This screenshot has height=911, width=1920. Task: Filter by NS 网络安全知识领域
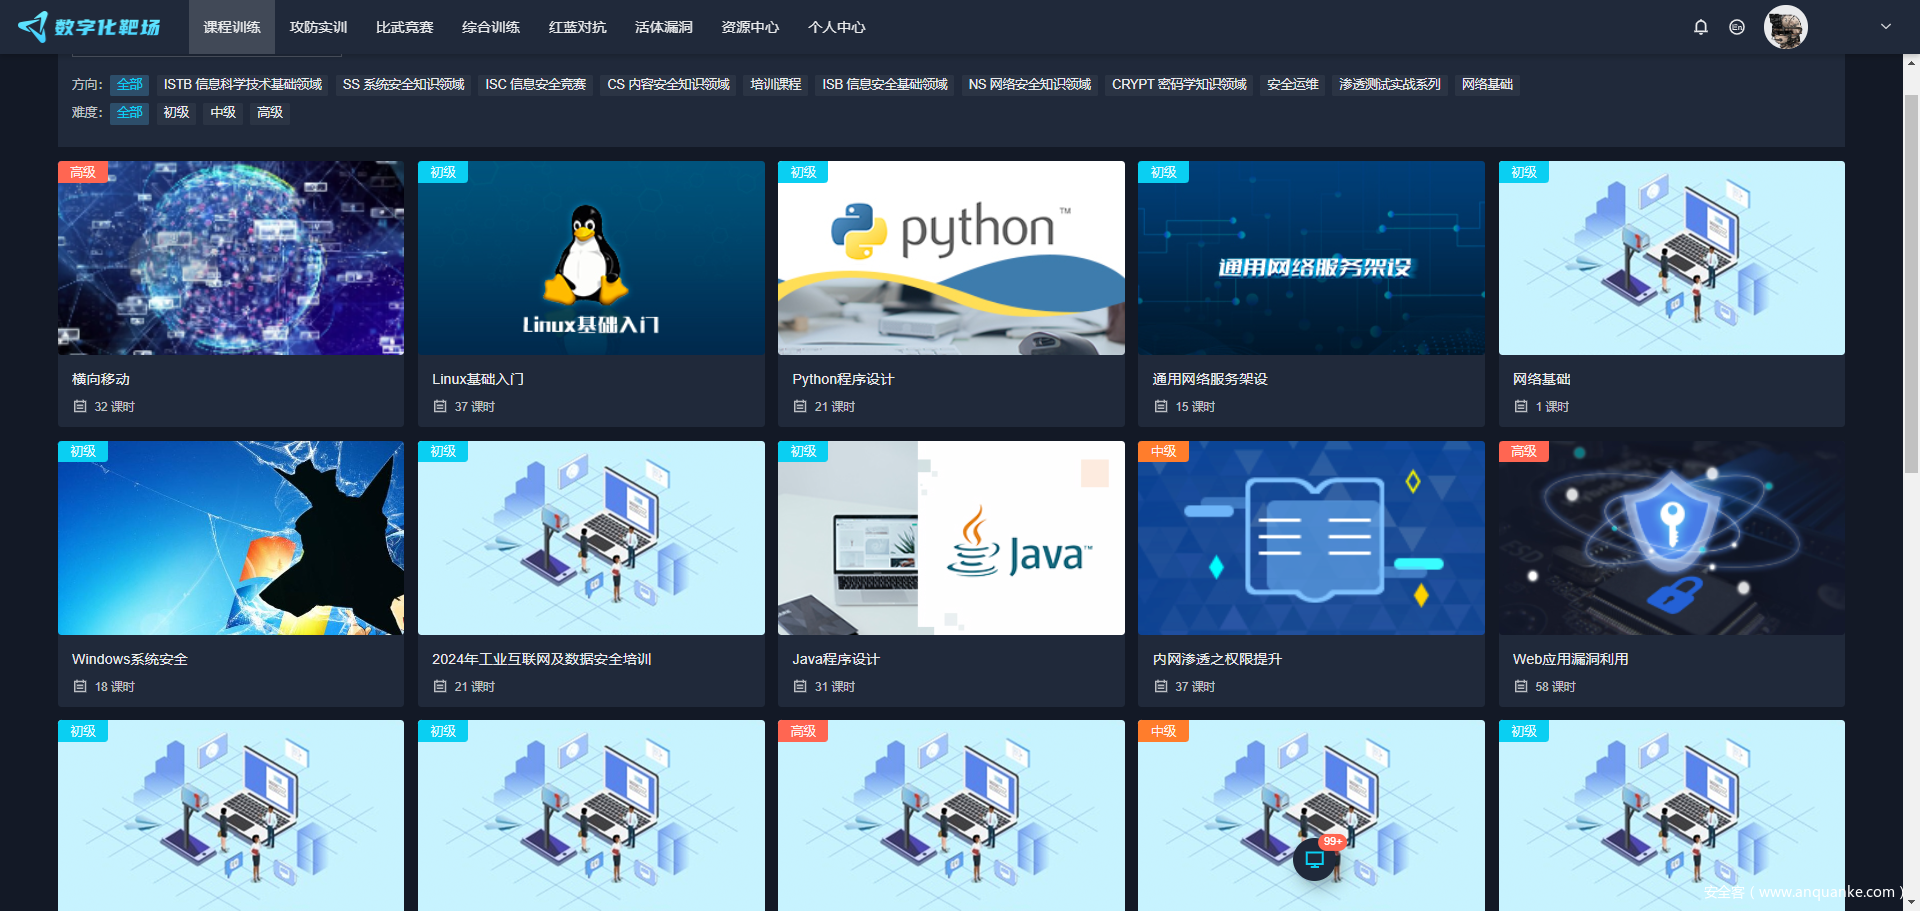click(x=1030, y=85)
